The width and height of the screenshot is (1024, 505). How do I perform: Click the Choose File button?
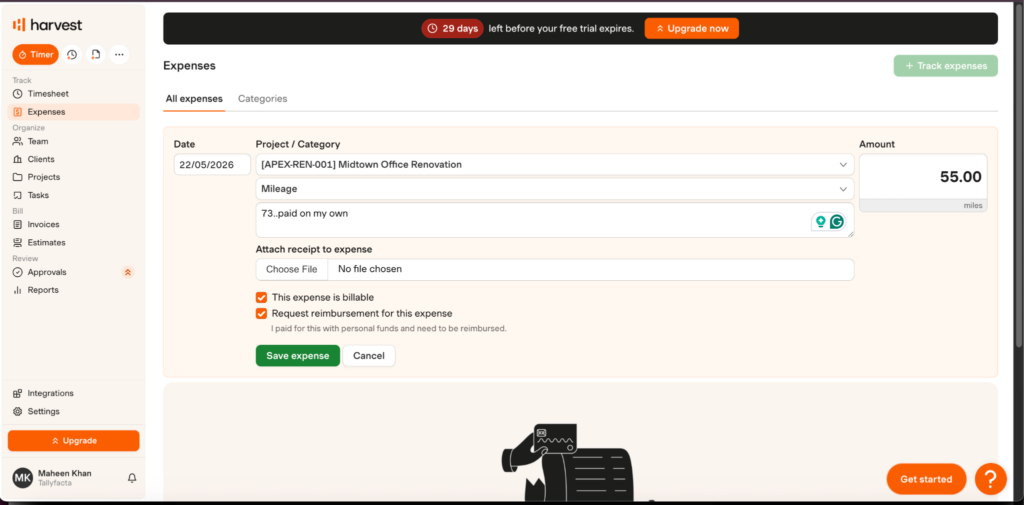(x=291, y=269)
